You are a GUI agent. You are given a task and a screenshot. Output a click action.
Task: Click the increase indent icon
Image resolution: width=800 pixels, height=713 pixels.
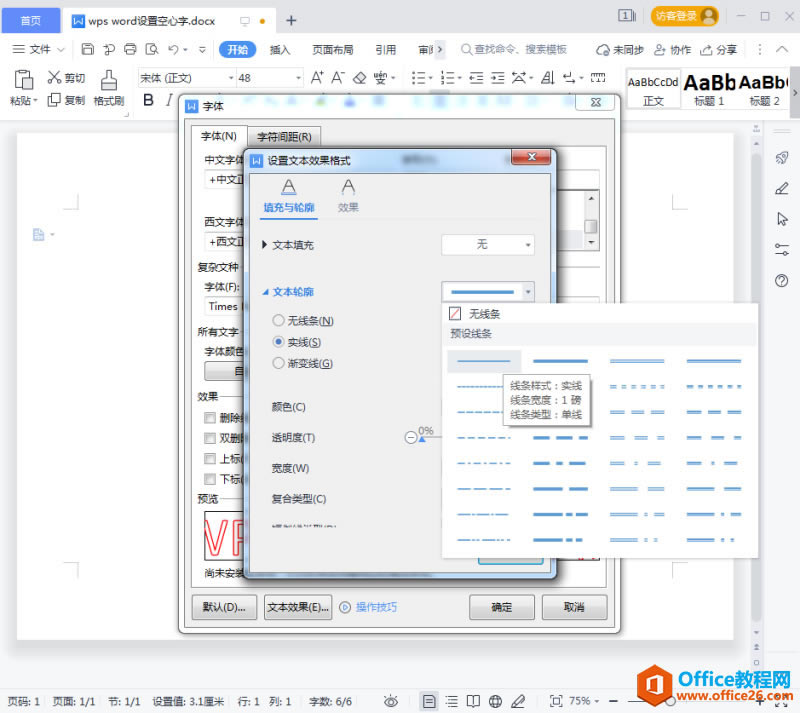497,78
